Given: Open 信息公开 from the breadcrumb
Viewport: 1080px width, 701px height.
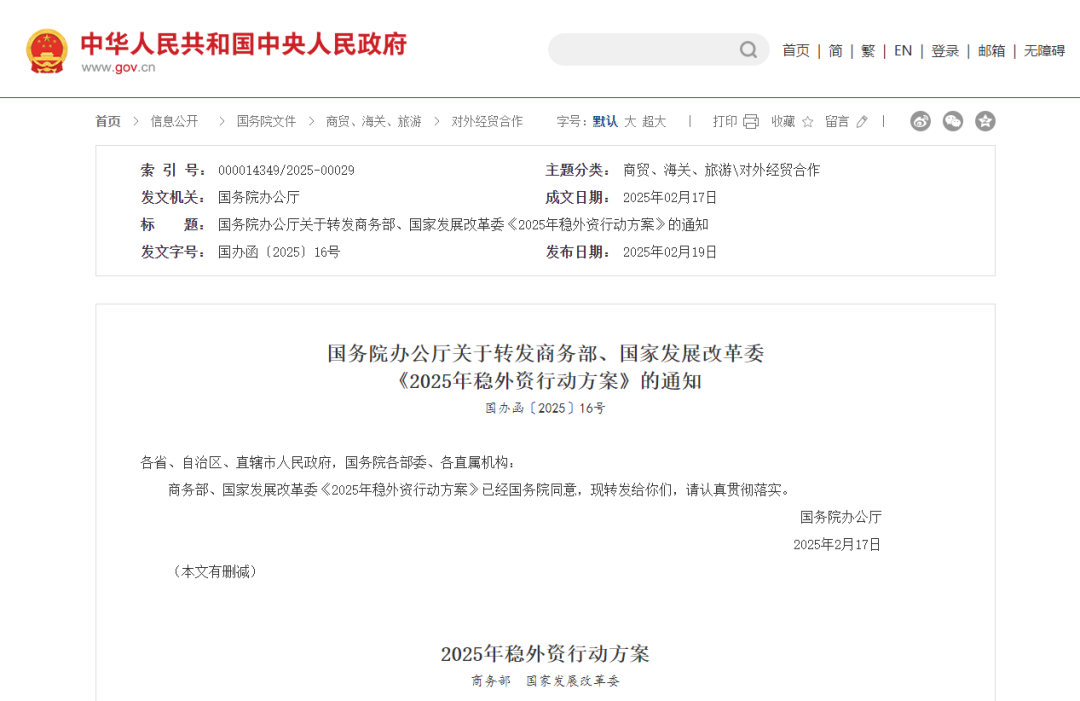Looking at the screenshot, I should (x=173, y=121).
